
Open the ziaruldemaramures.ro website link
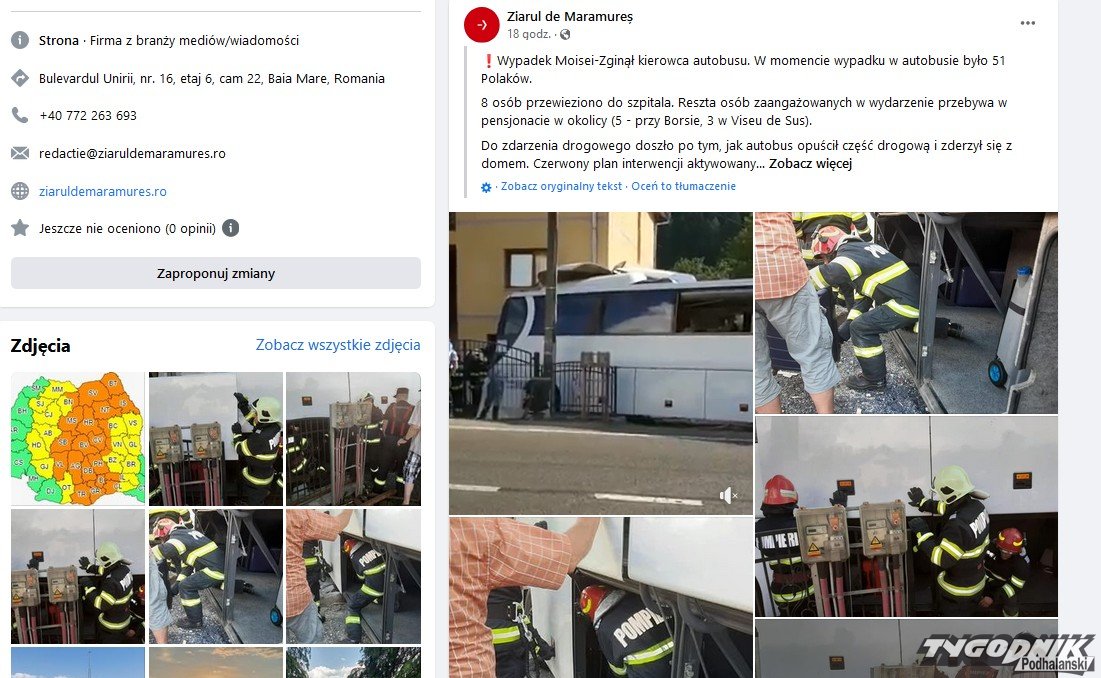[x=103, y=191]
